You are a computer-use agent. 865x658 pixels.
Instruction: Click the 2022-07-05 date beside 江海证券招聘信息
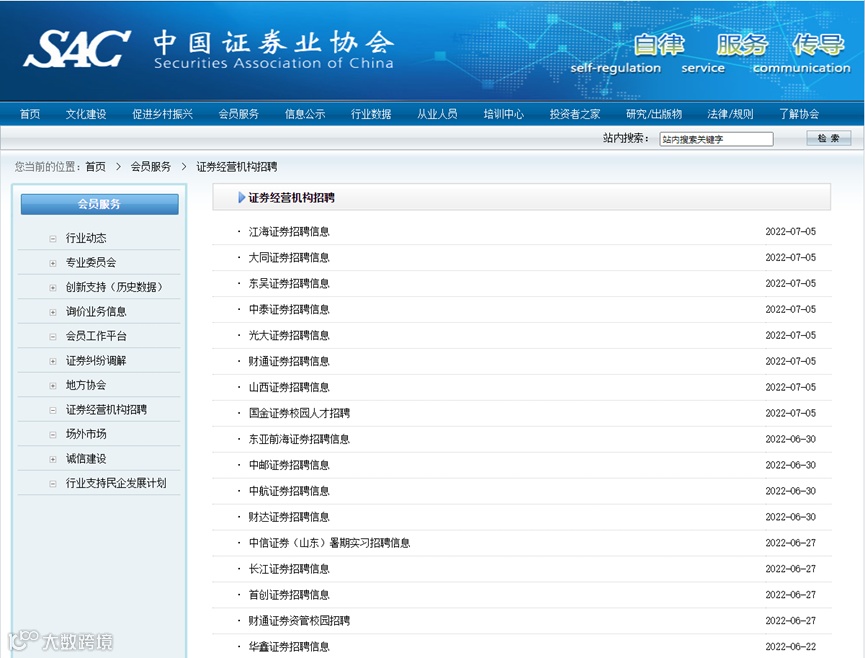(791, 232)
